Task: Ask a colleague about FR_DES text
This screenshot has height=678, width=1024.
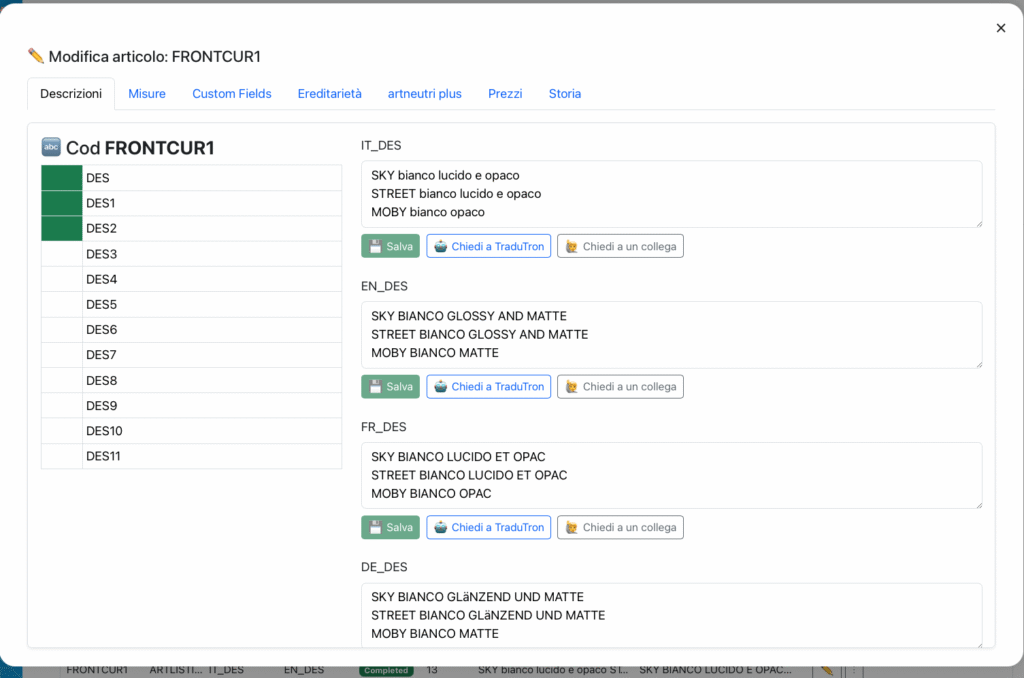Action: pos(620,527)
